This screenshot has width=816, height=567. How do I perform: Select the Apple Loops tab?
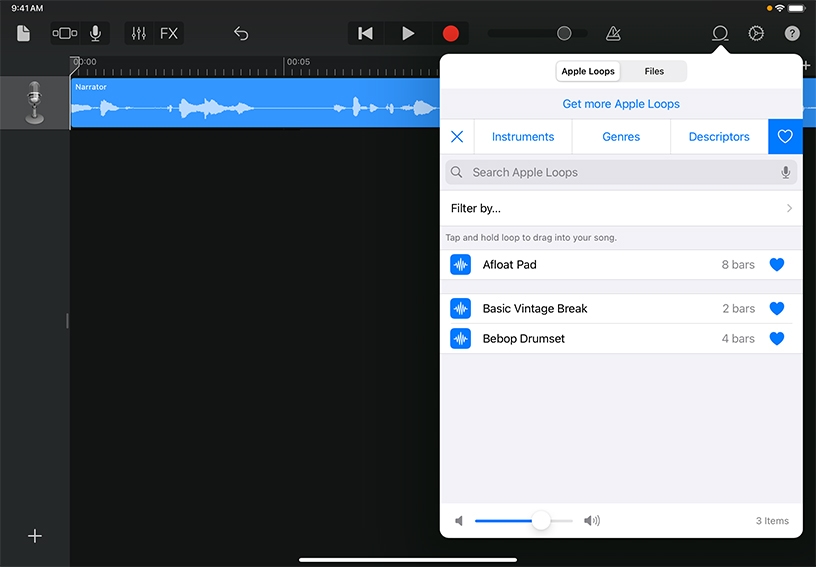588,72
